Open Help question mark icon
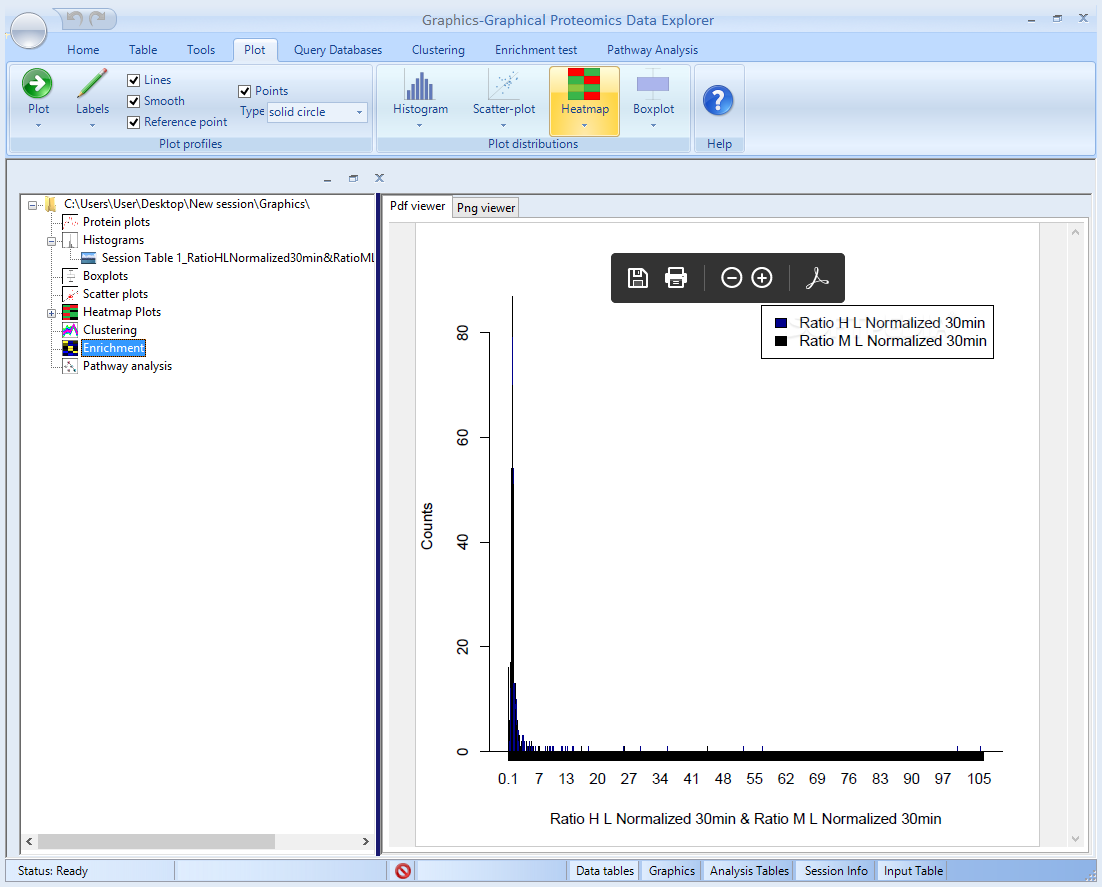 coord(718,101)
